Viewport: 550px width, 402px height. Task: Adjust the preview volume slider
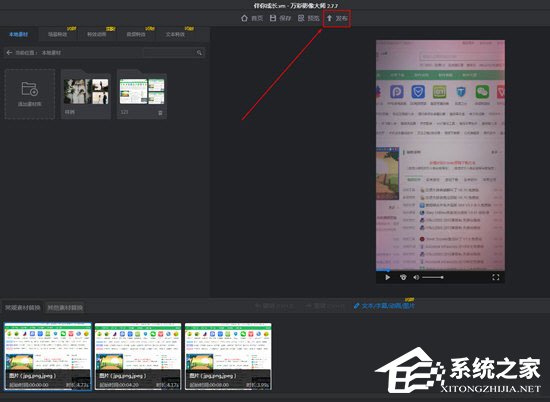click(x=433, y=277)
